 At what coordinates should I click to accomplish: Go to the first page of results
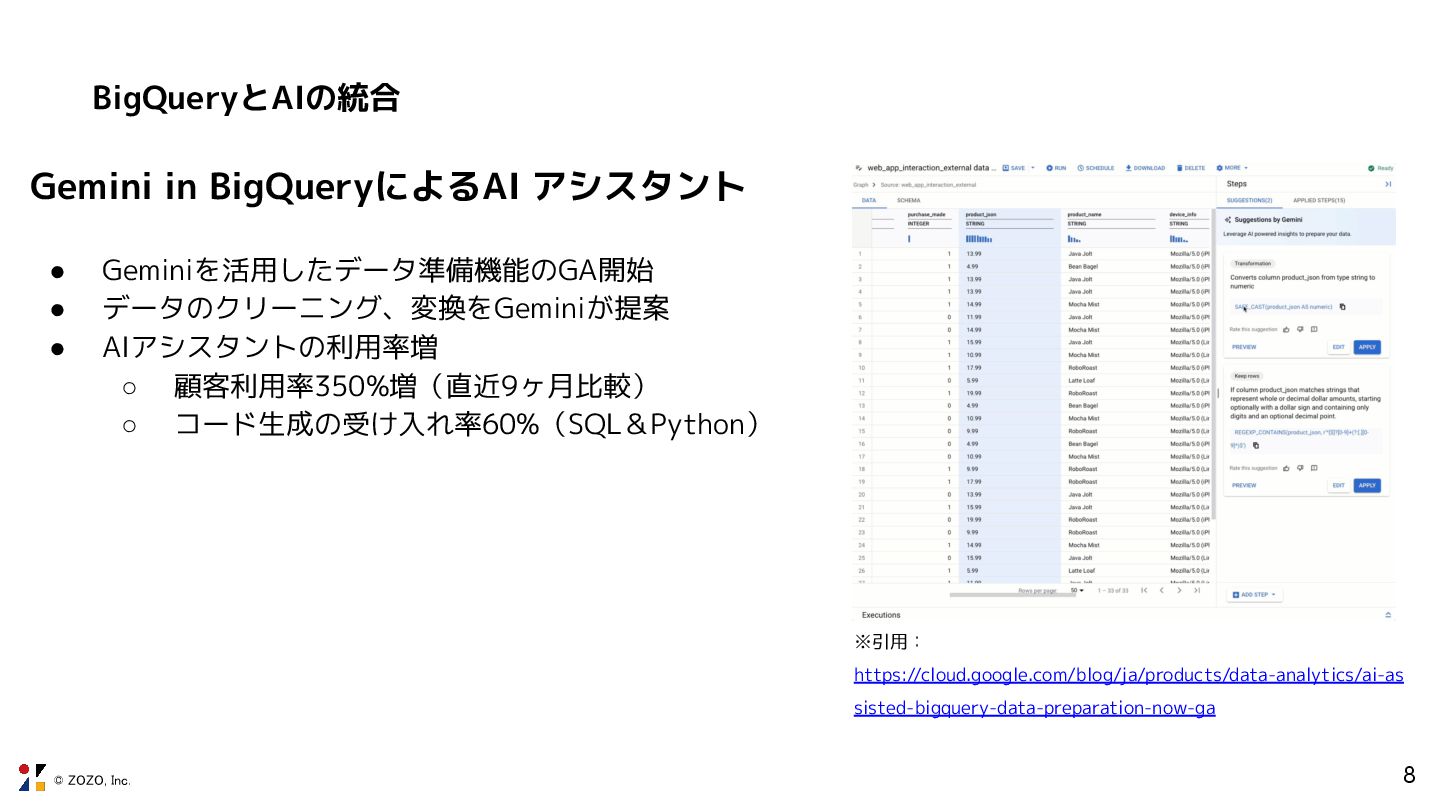pos(1144,590)
